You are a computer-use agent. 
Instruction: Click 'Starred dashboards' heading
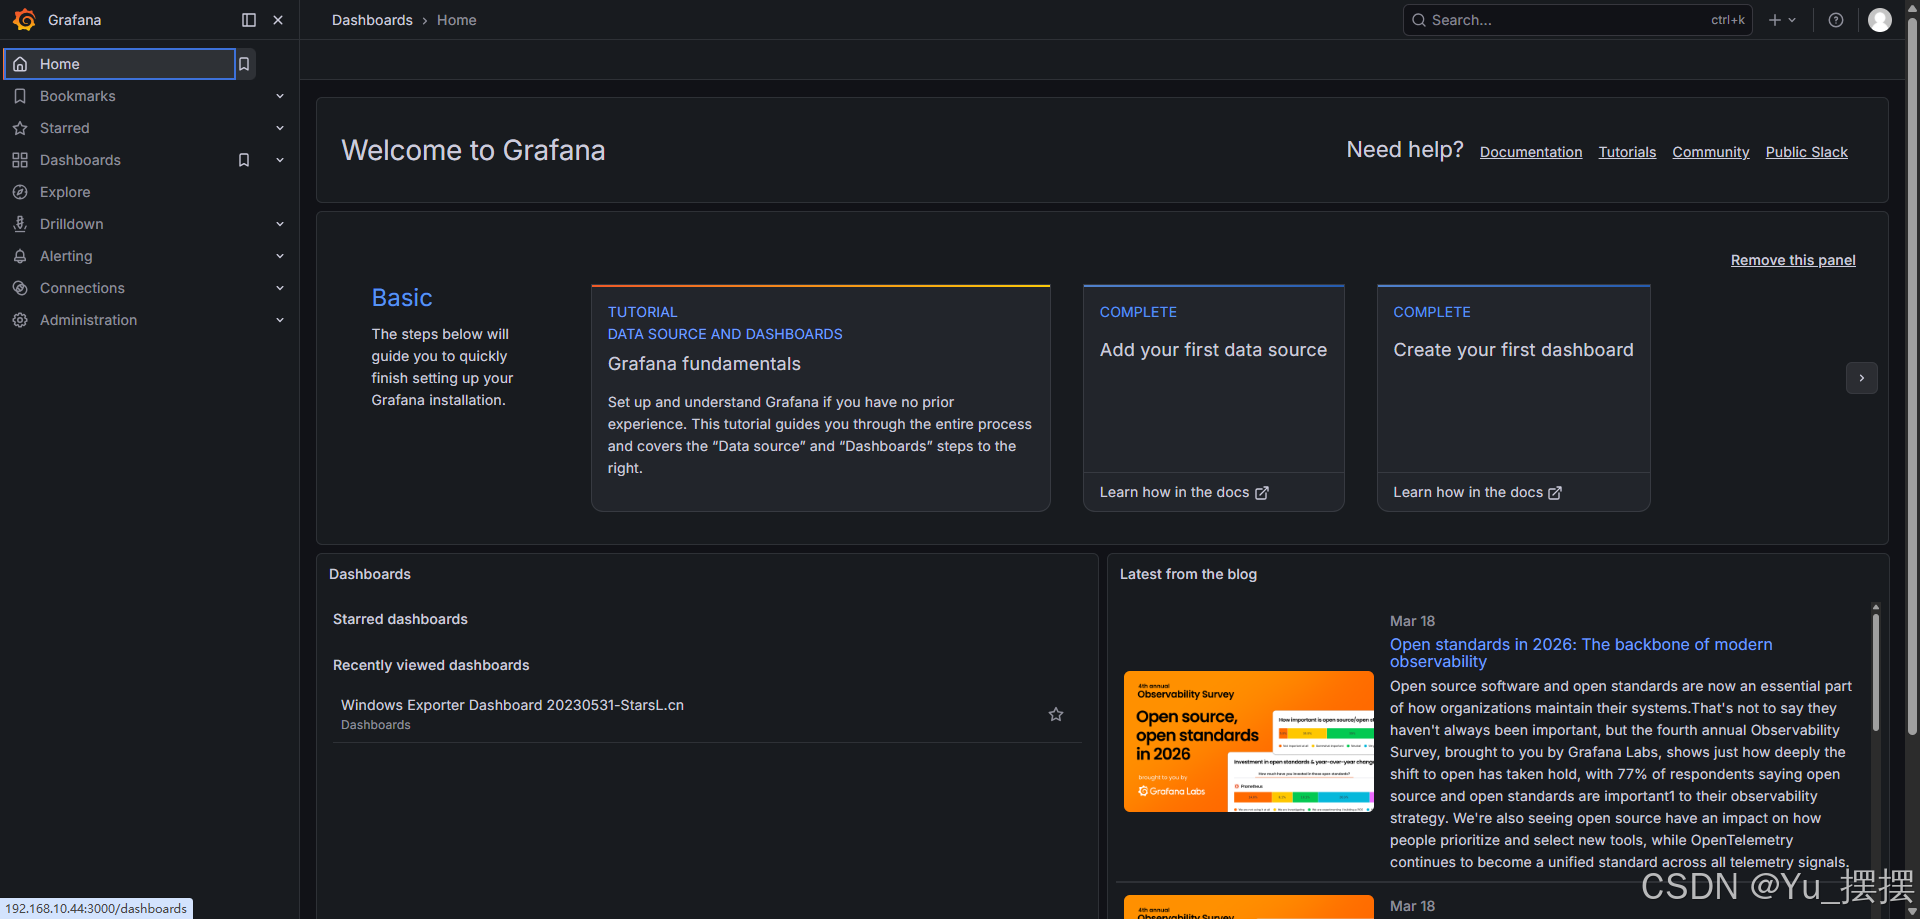tap(400, 619)
